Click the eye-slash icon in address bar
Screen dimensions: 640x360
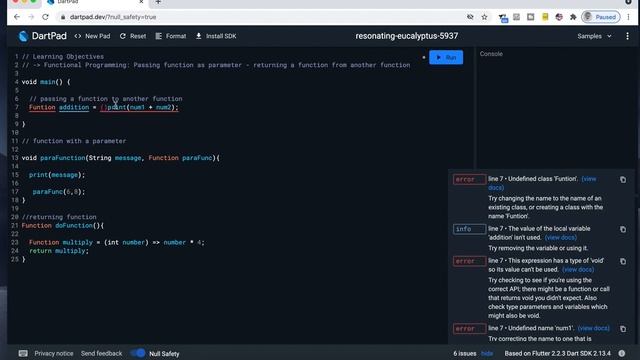click(x=470, y=17)
